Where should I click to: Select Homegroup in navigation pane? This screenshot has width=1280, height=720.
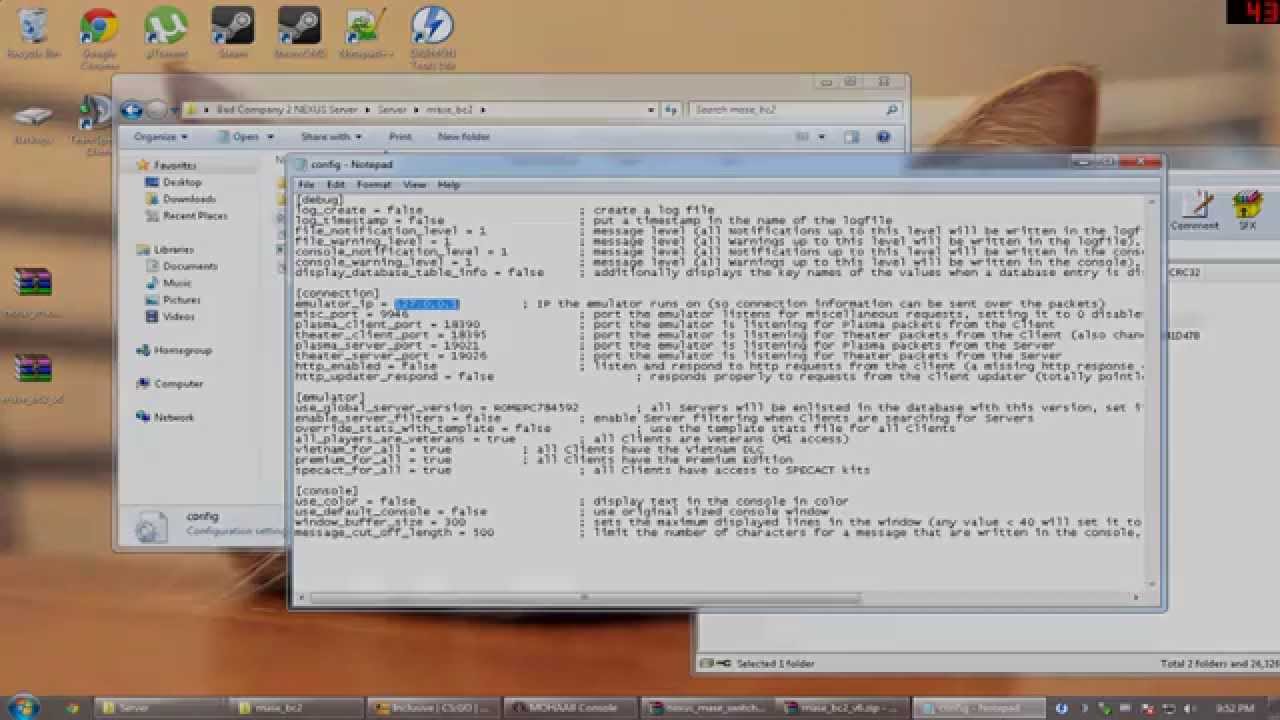pyautogui.click(x=183, y=351)
